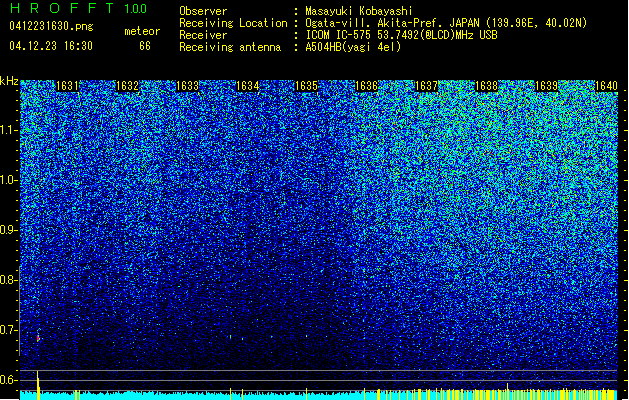Click the 1639 time marker
The image size is (629, 400).
click(547, 86)
